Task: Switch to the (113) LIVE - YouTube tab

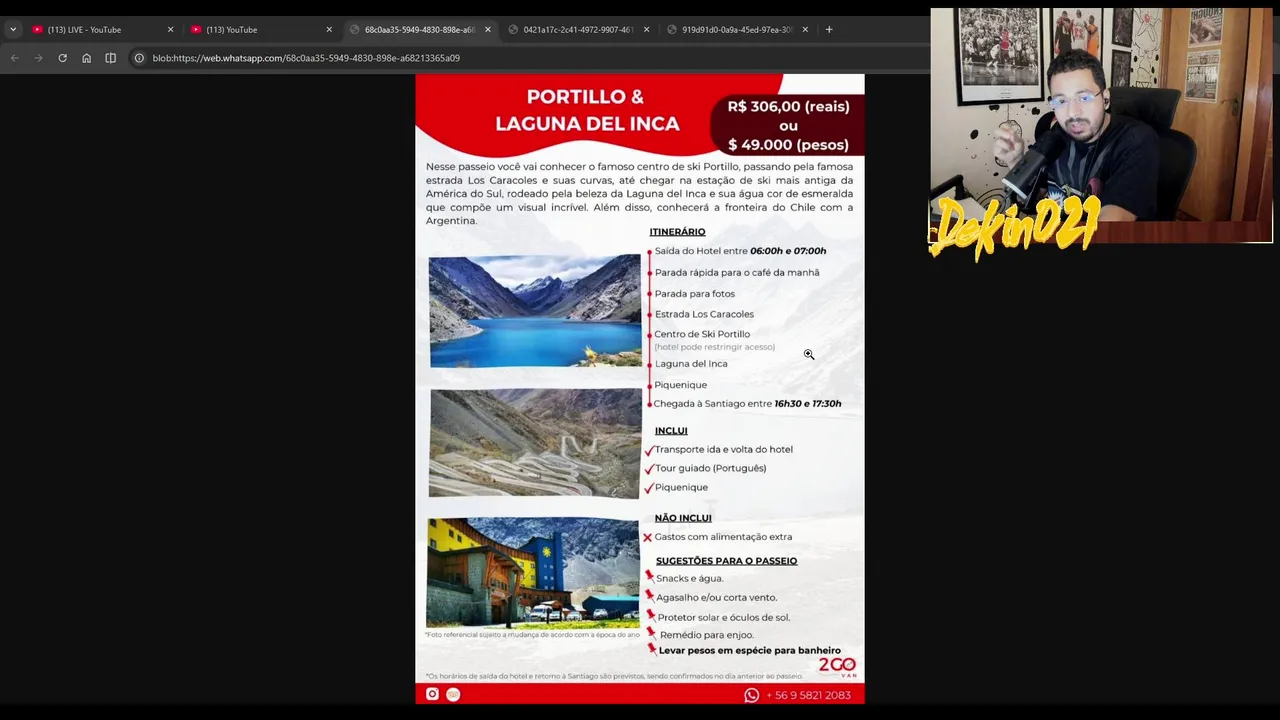Action: 100,30
